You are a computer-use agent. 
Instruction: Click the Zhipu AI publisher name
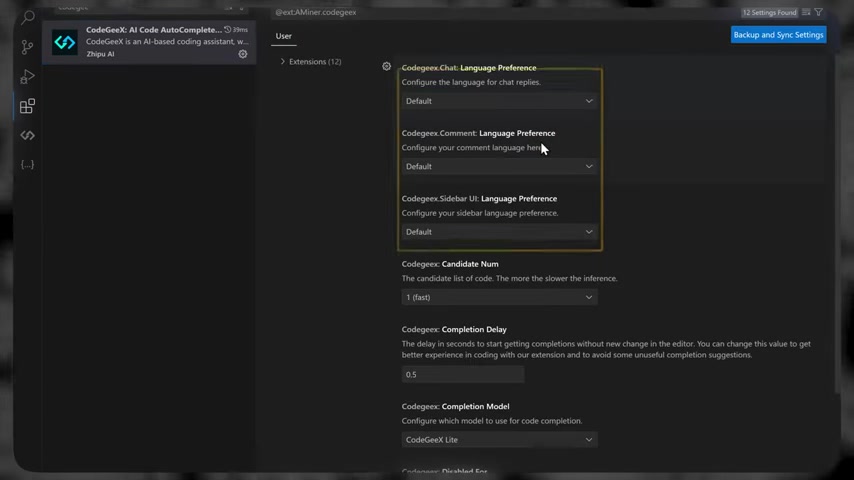(x=100, y=54)
